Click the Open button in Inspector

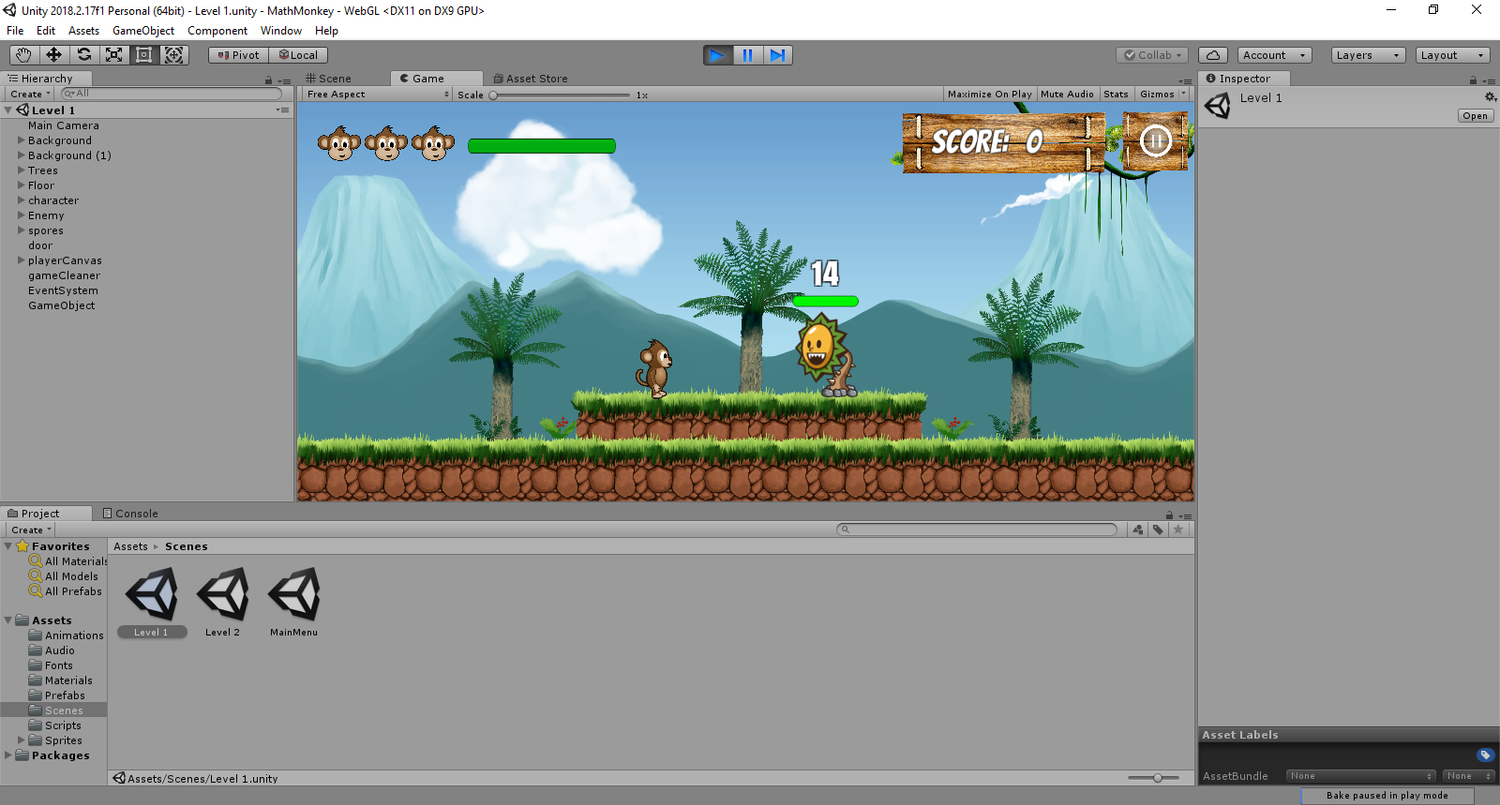(1475, 116)
